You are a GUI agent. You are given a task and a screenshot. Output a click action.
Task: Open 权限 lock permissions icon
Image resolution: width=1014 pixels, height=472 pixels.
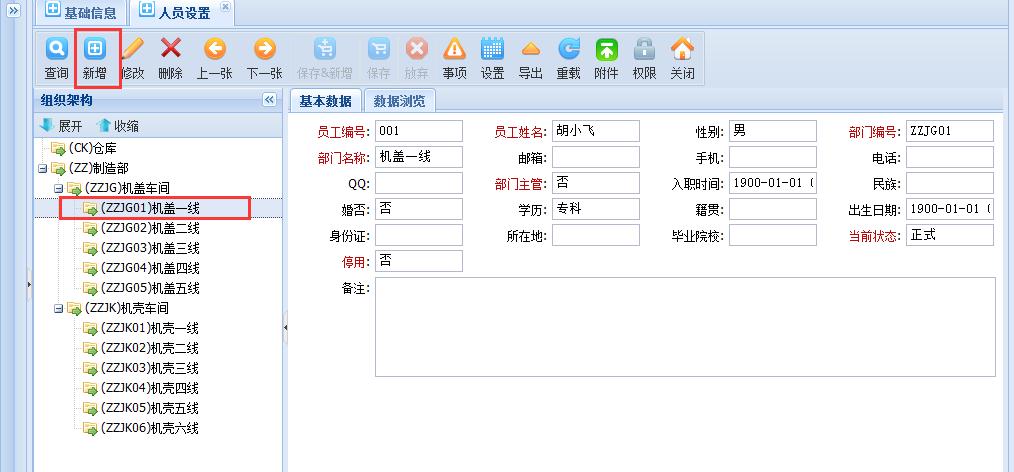click(x=644, y=48)
